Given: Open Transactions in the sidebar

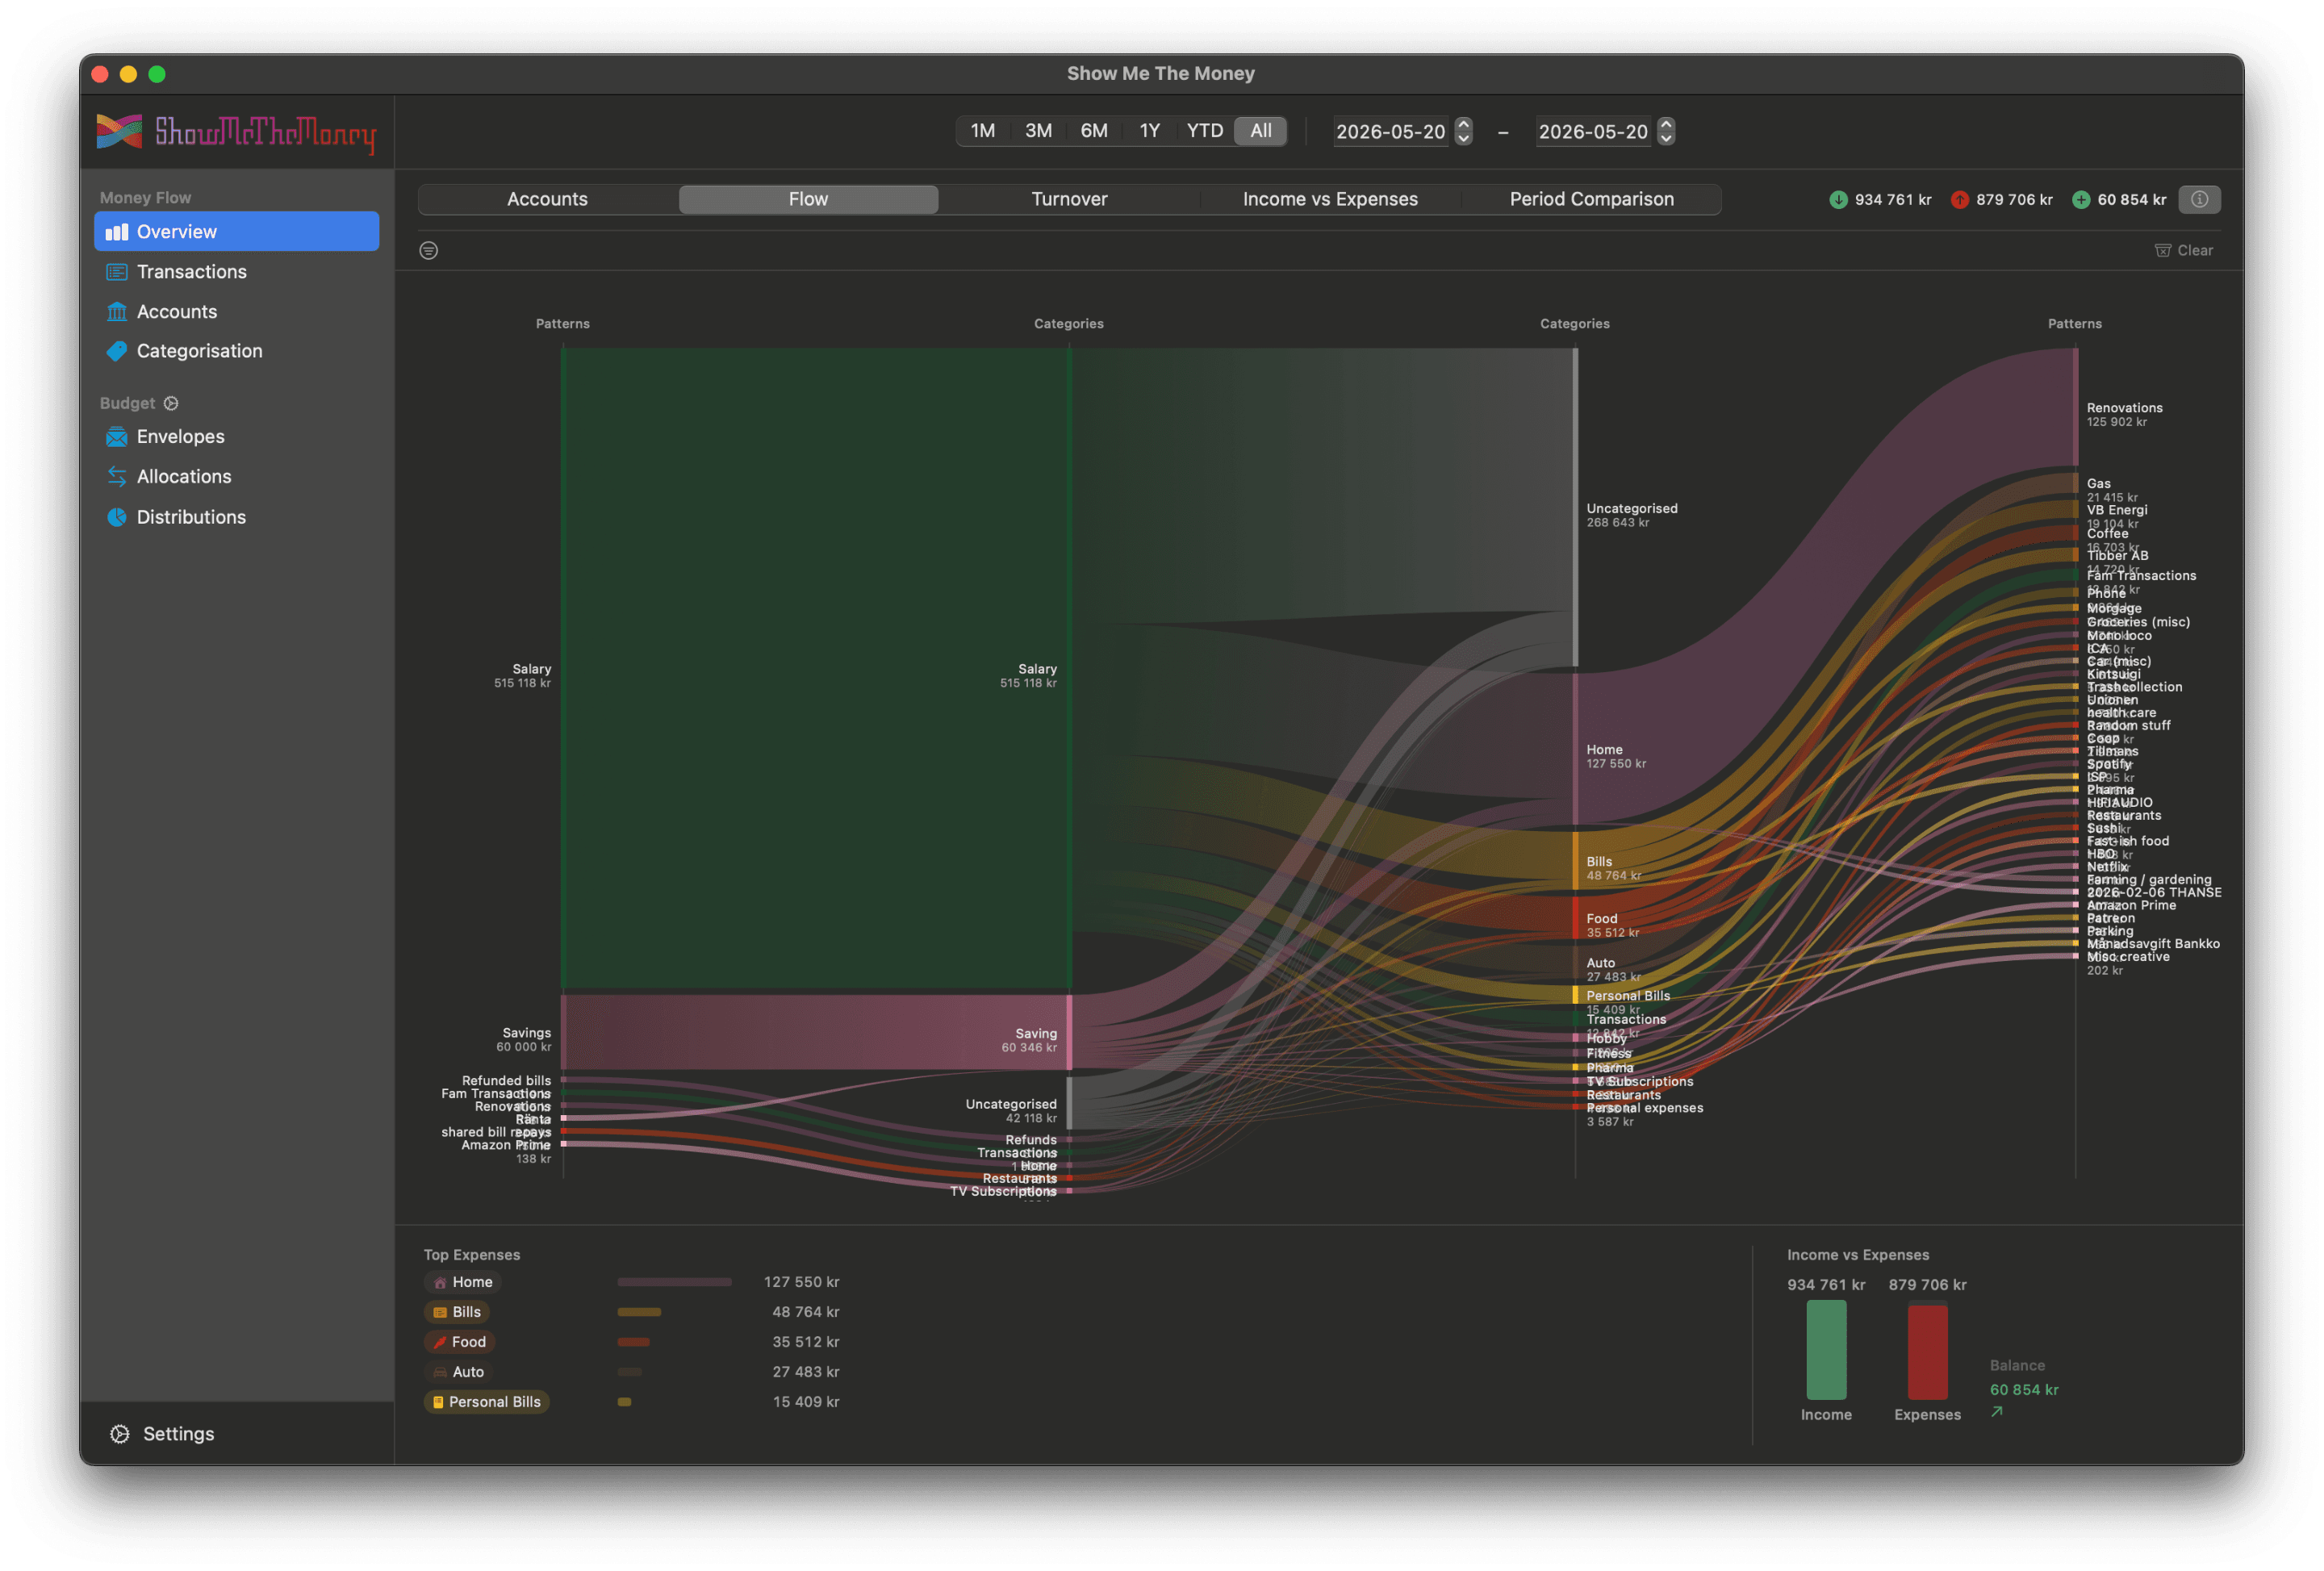Looking at the screenshot, I should pos(236,272).
